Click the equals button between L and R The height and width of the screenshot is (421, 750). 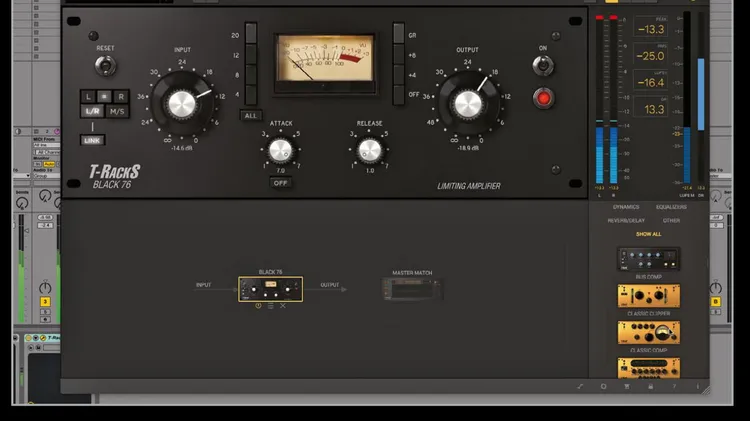point(104,97)
